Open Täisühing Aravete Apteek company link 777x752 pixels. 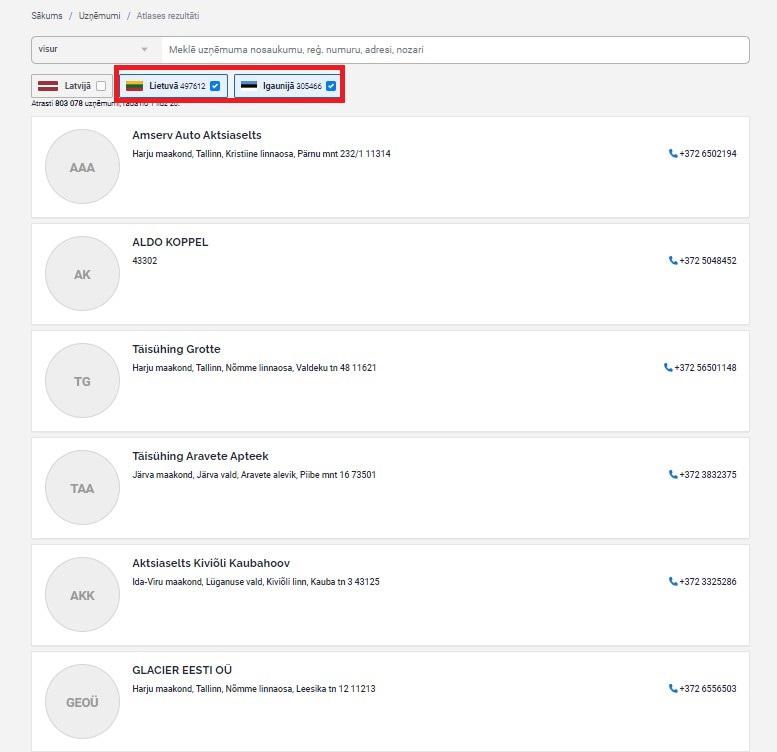point(200,456)
